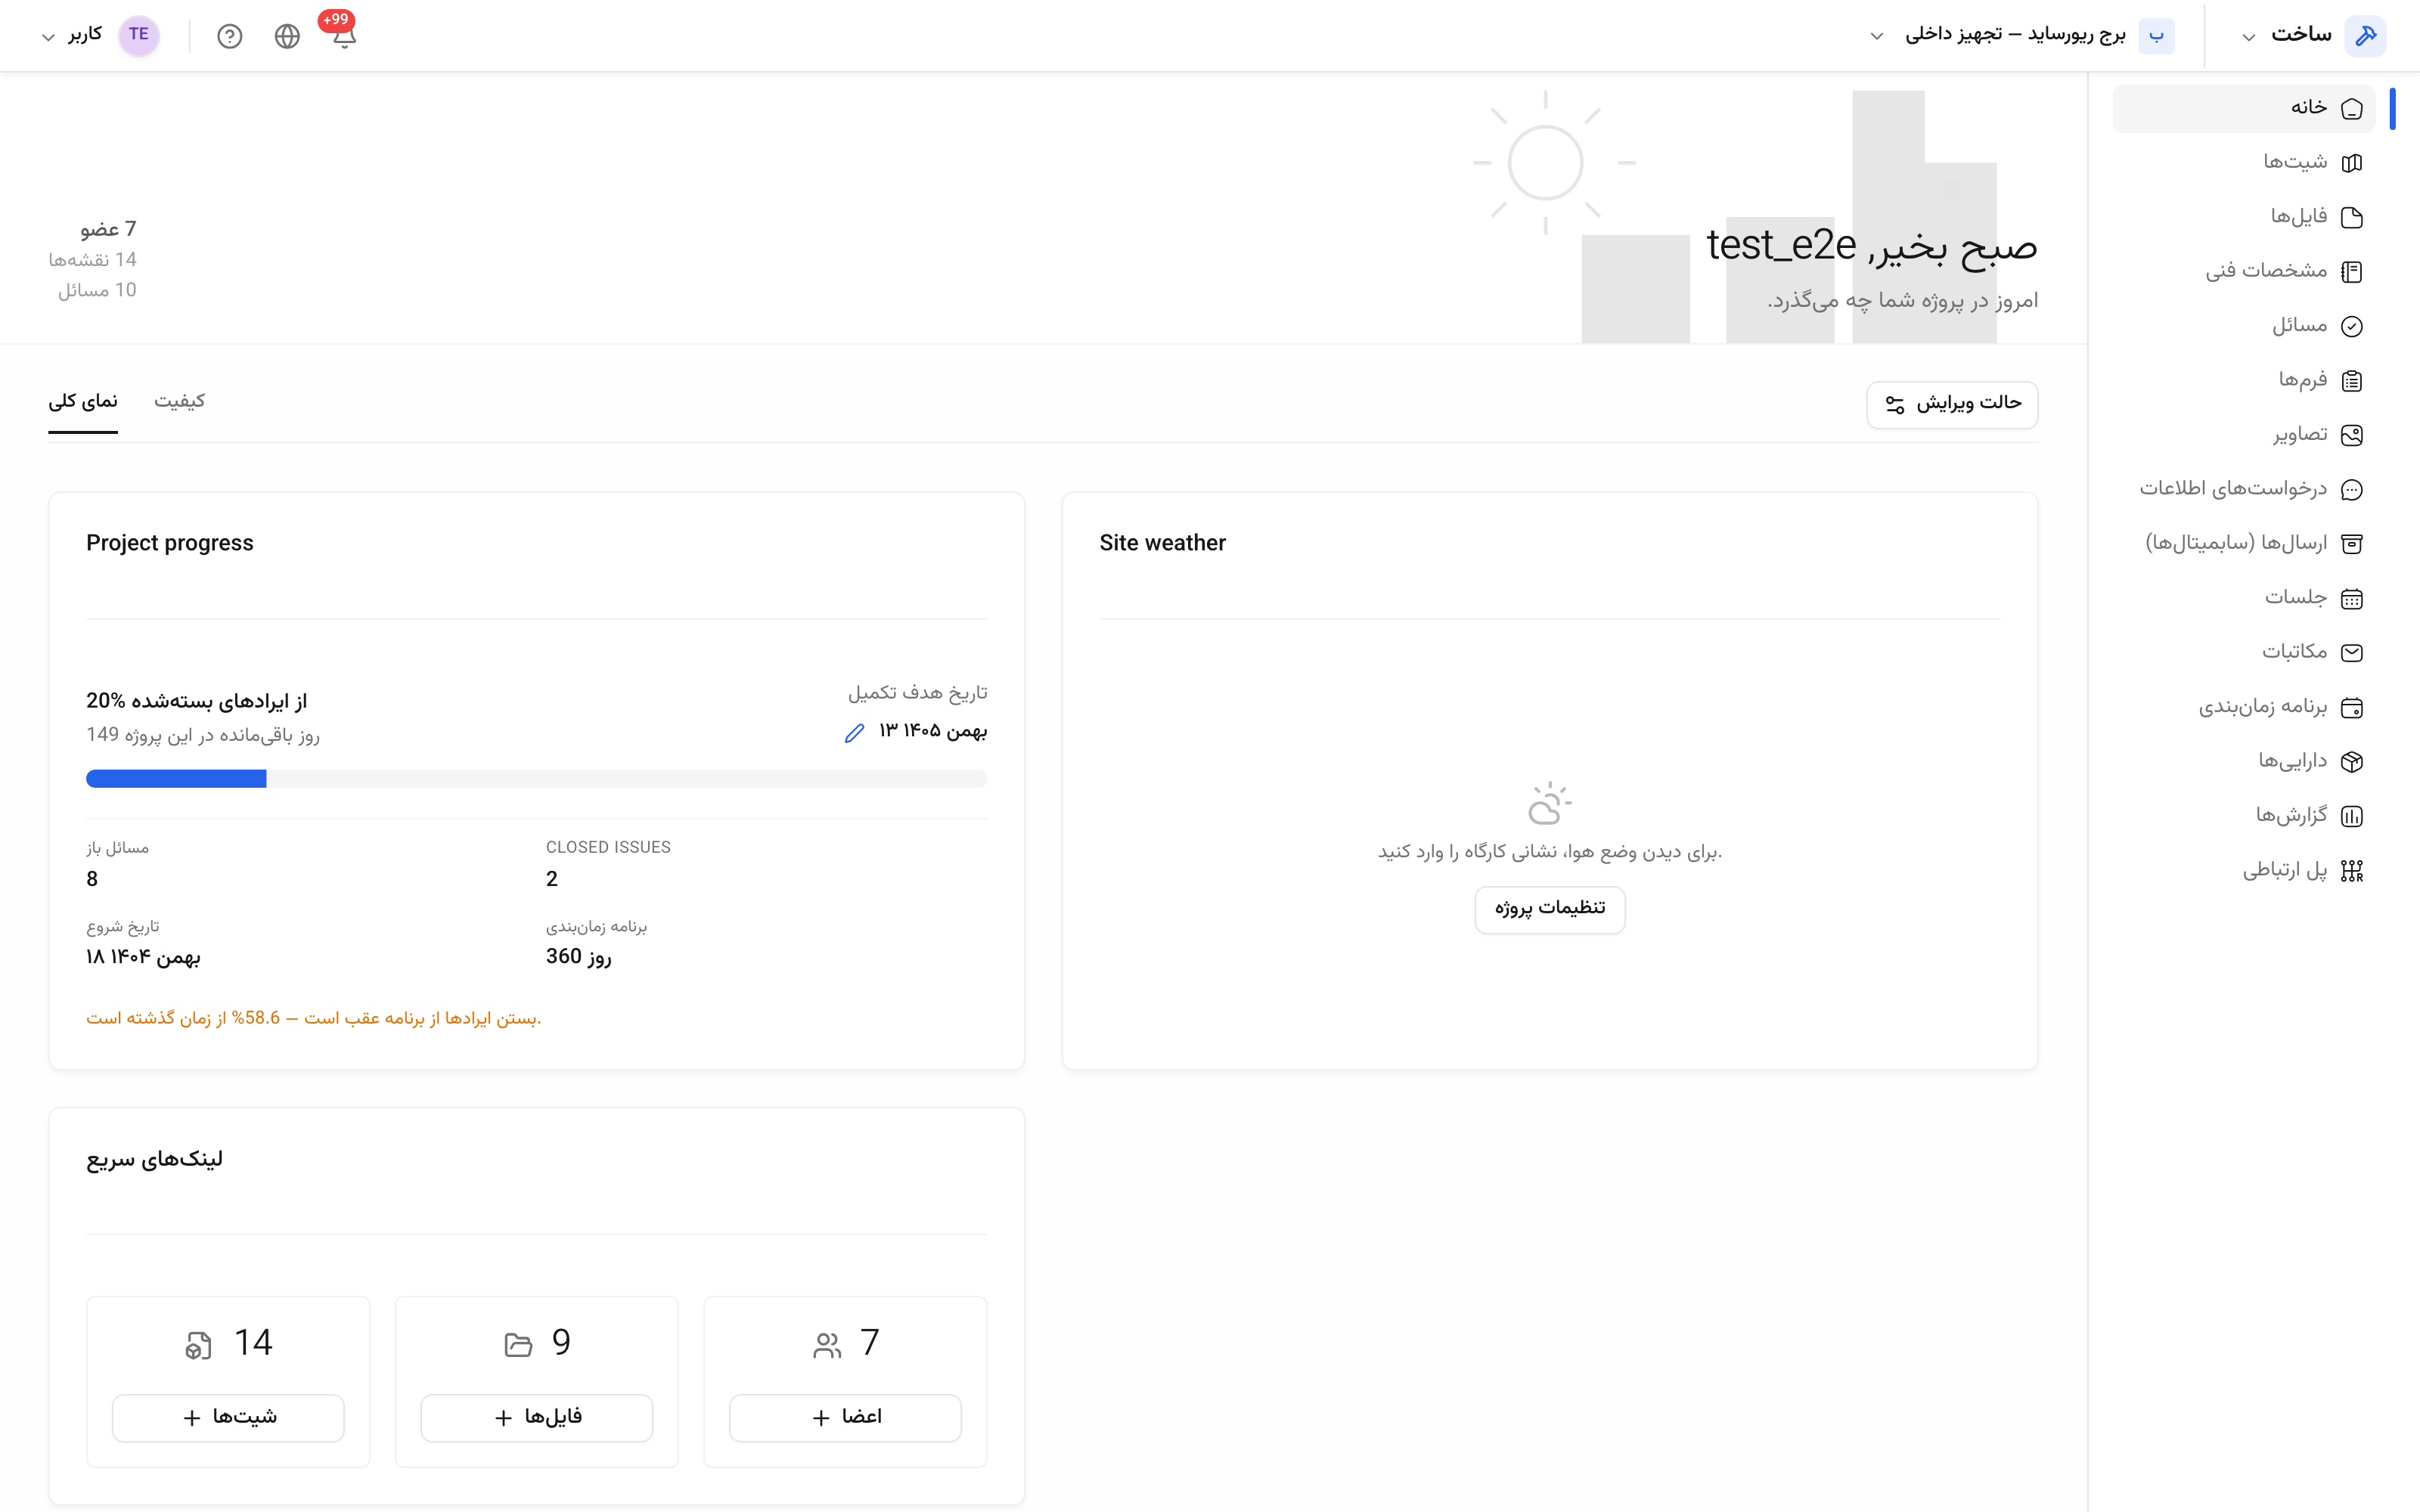Click the CLOSED ISSUES count 2

click(552, 879)
